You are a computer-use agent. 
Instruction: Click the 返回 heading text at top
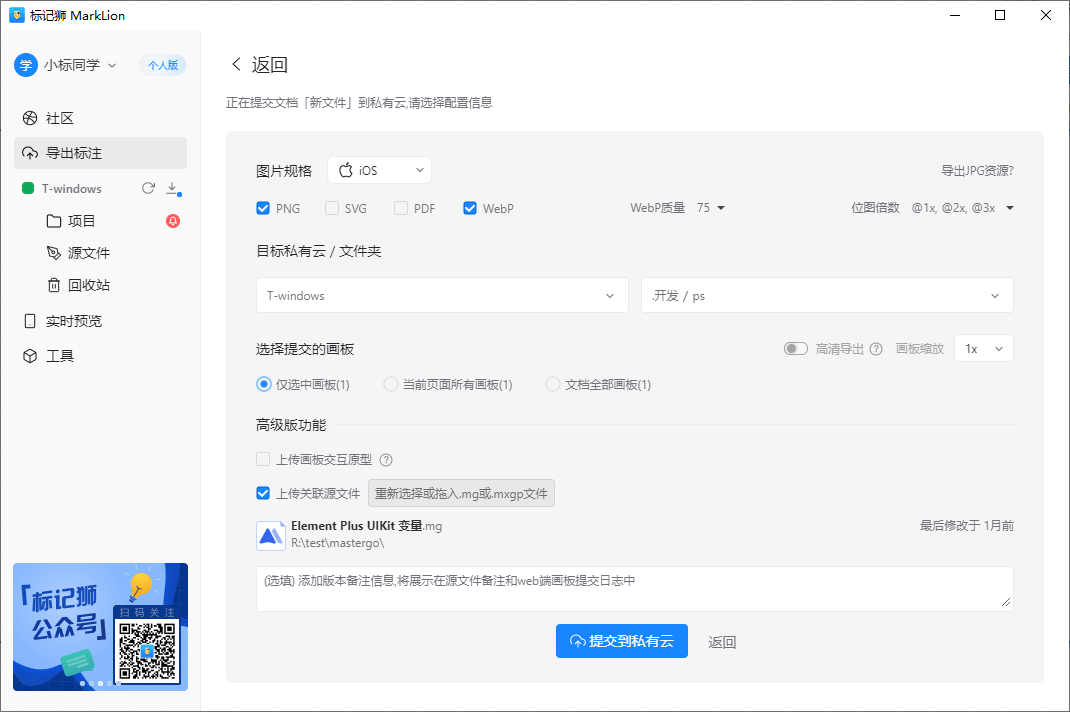tap(270, 65)
